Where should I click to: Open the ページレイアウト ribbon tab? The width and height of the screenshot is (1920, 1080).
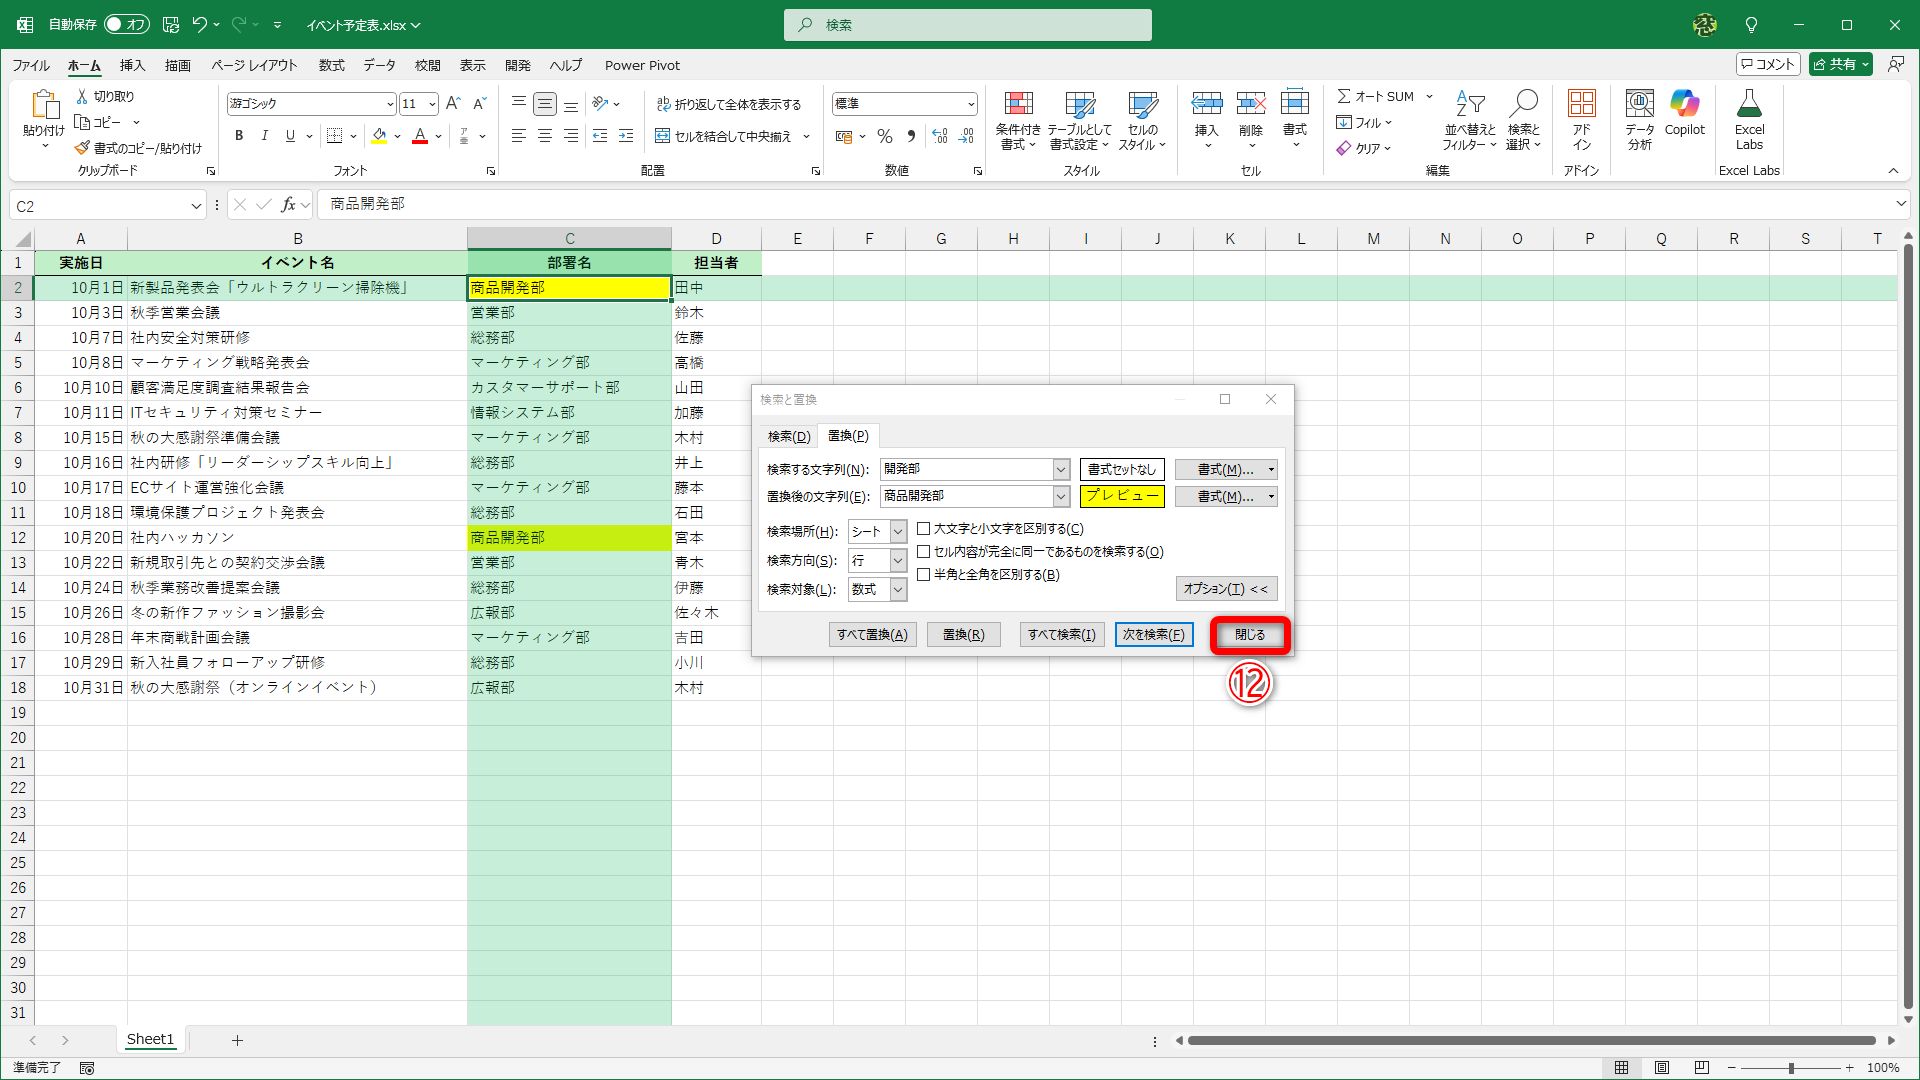point(254,65)
